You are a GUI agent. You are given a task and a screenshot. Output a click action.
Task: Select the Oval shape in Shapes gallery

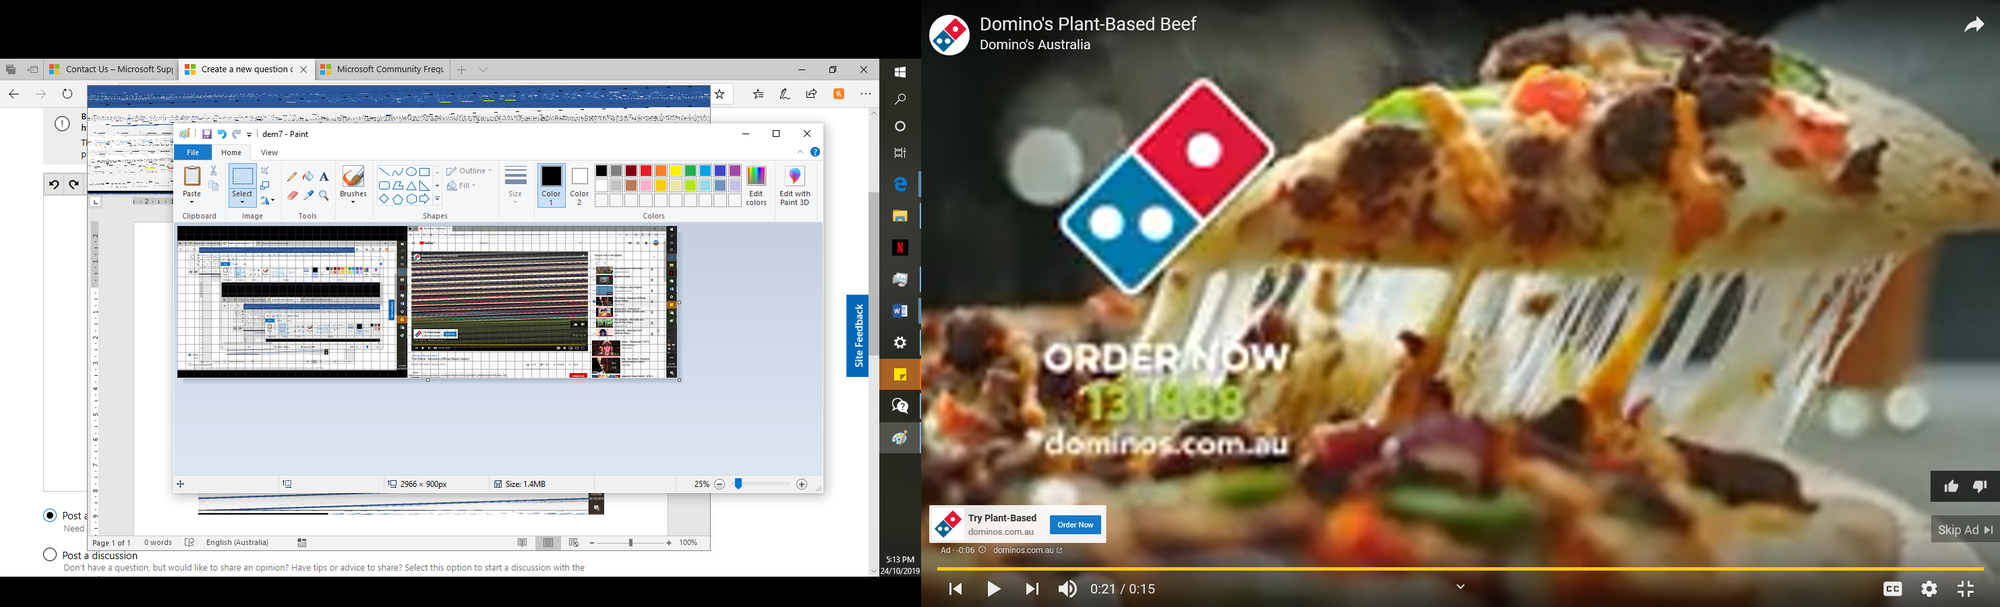tap(411, 172)
